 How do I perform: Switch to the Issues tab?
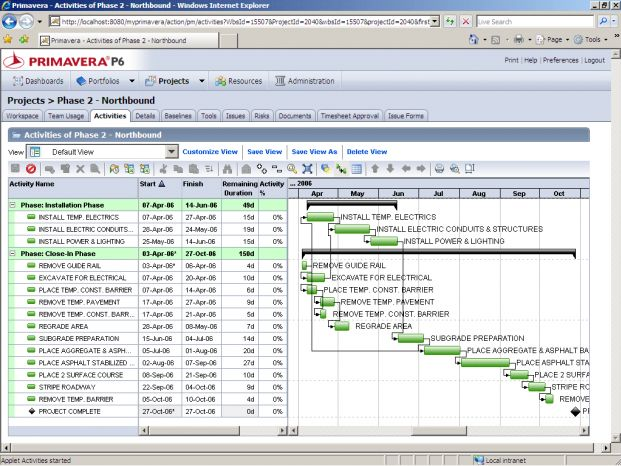[x=235, y=116]
